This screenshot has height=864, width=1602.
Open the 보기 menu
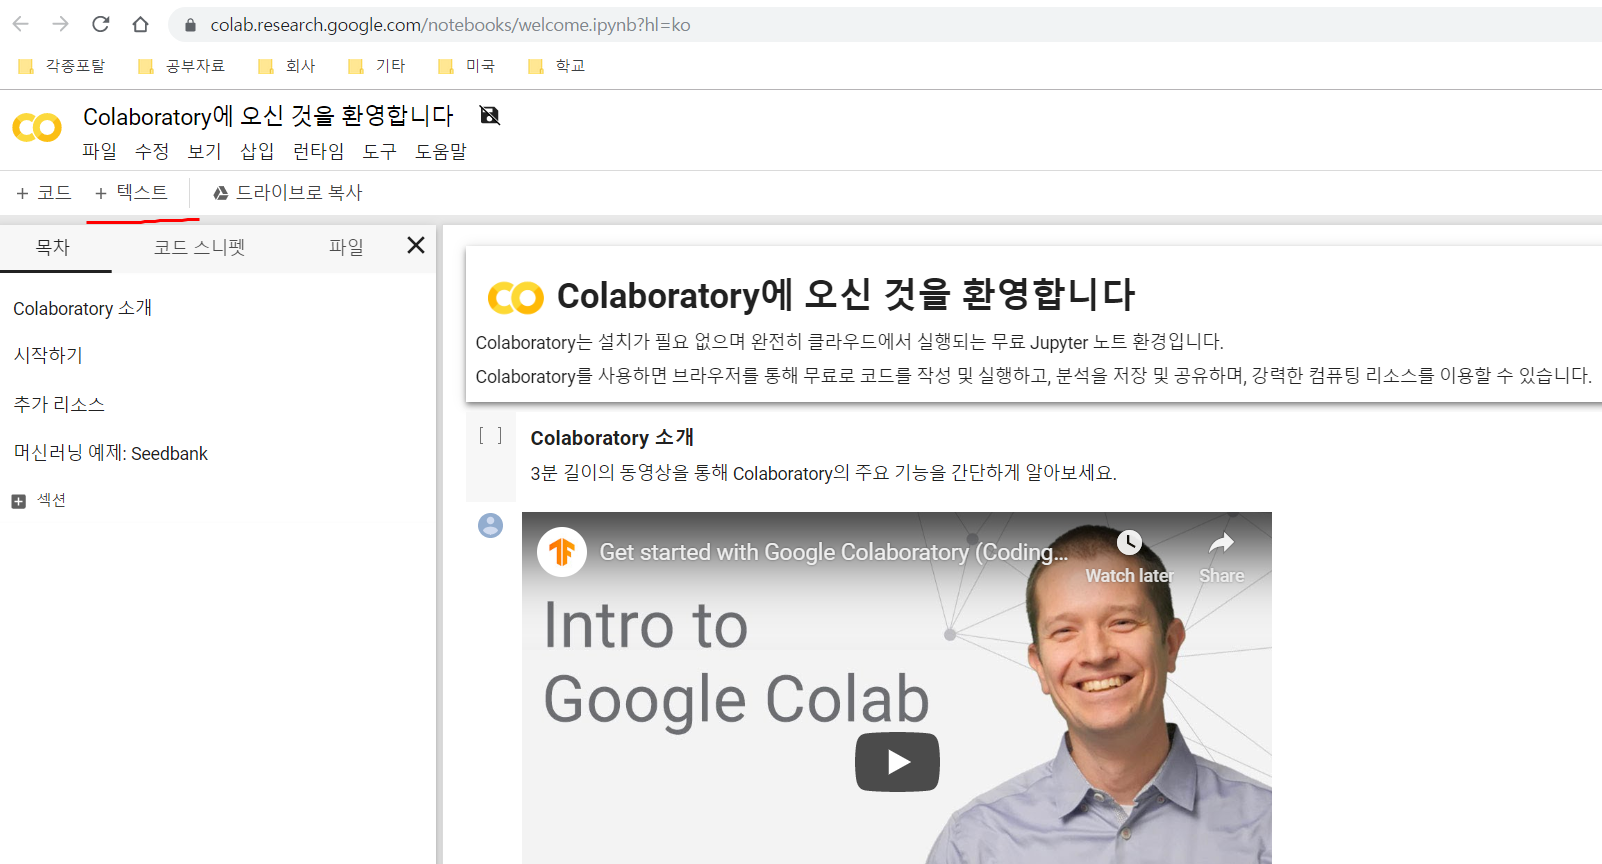(x=204, y=151)
